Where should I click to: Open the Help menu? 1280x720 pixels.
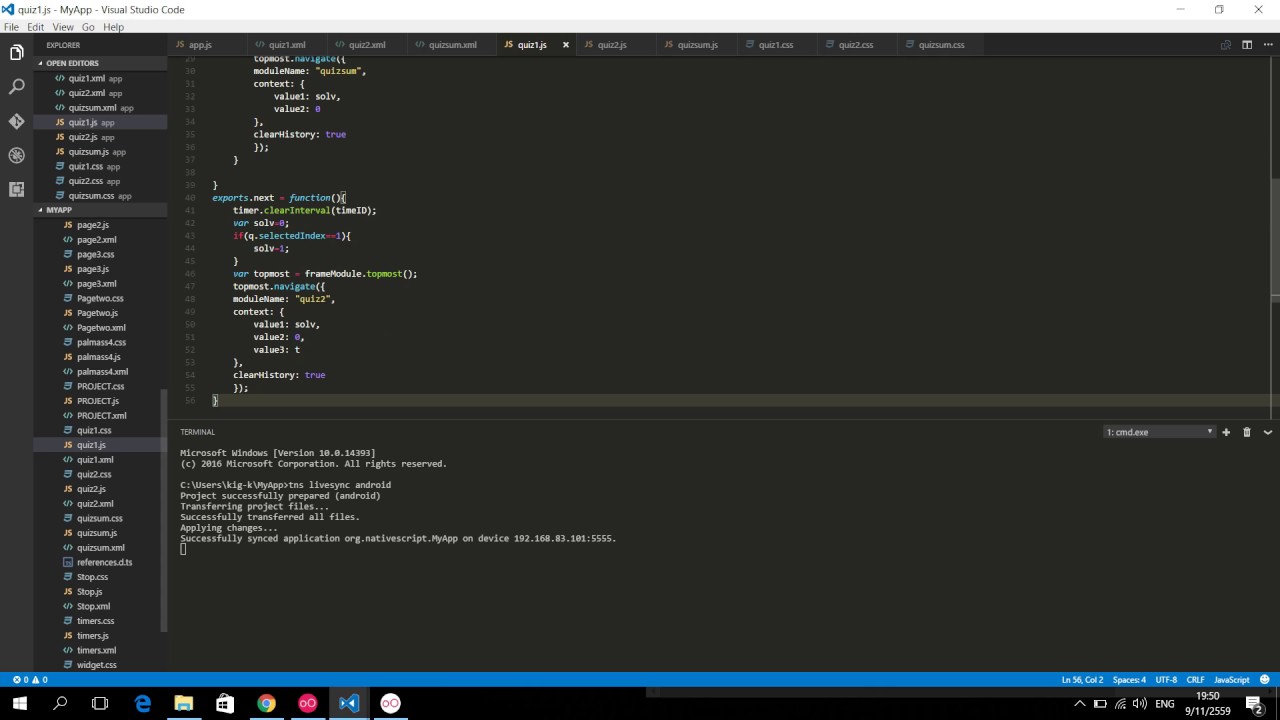pyautogui.click(x=113, y=27)
